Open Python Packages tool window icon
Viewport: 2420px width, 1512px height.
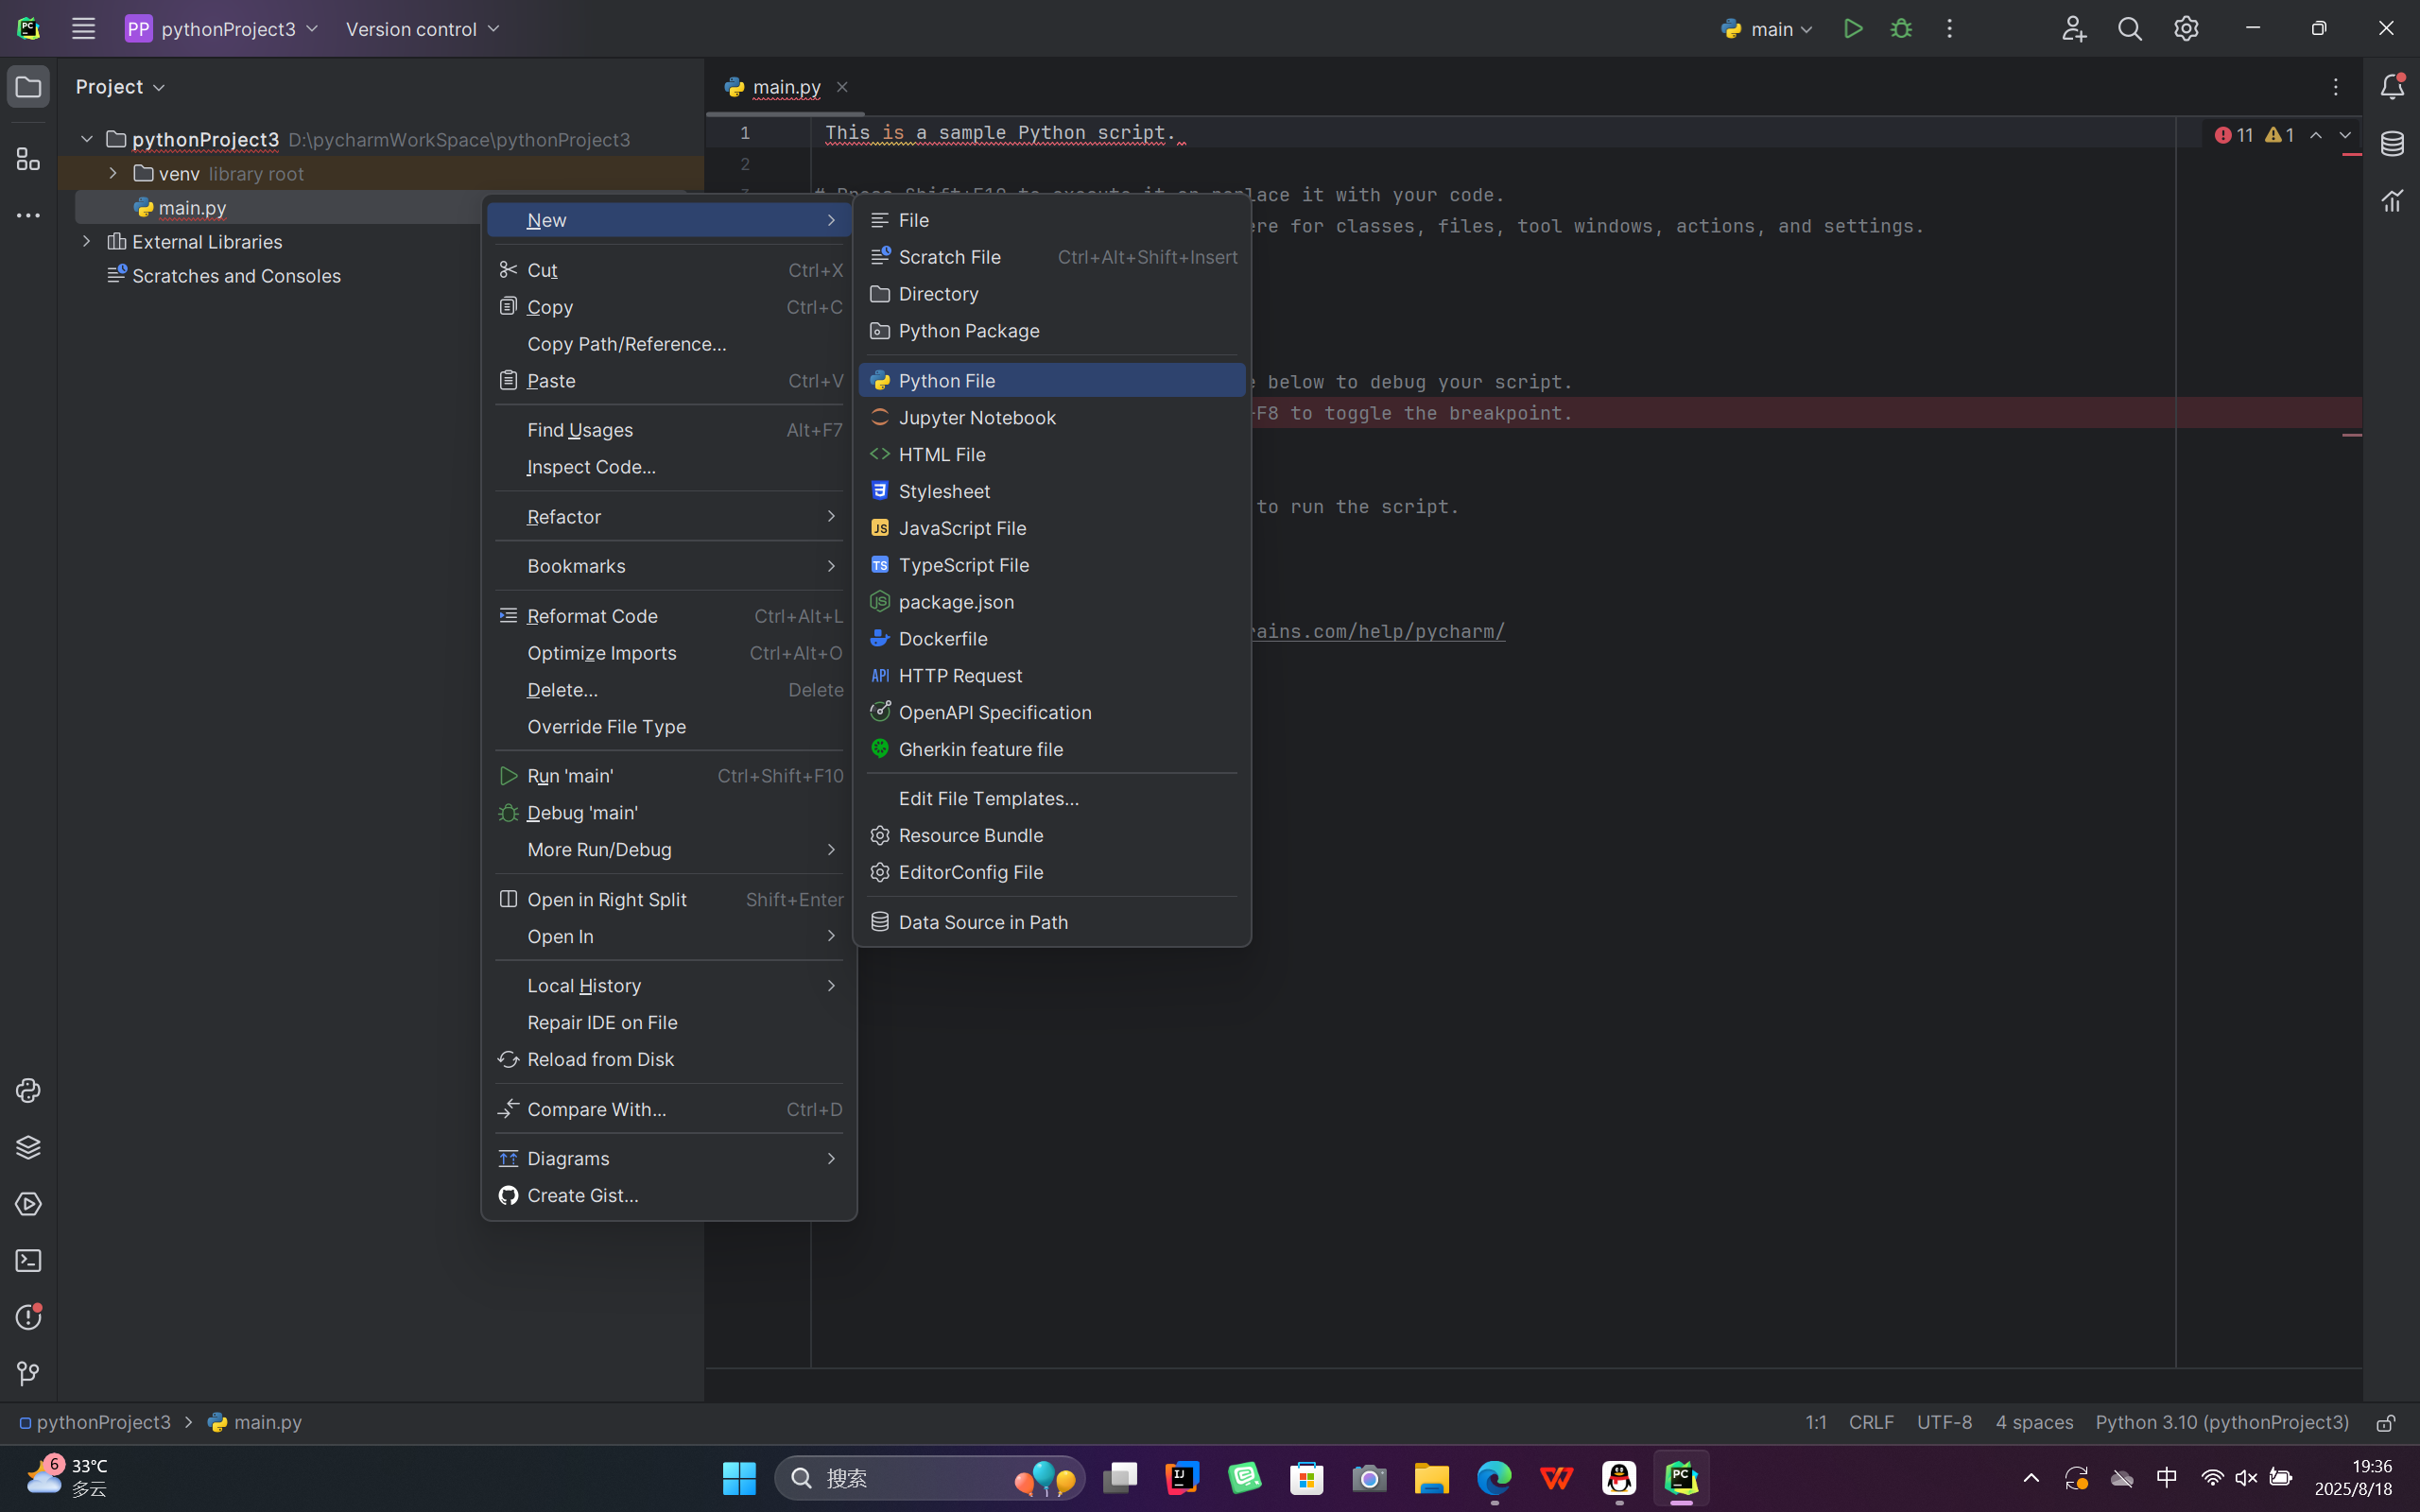coord(28,1147)
